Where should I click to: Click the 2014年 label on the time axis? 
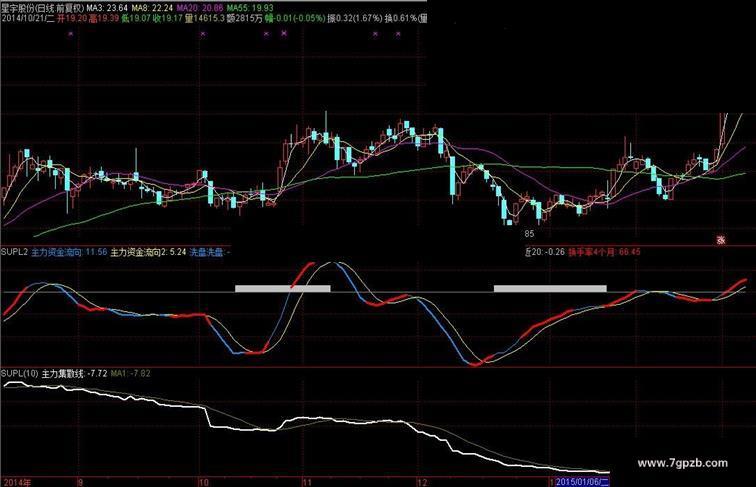[16, 482]
